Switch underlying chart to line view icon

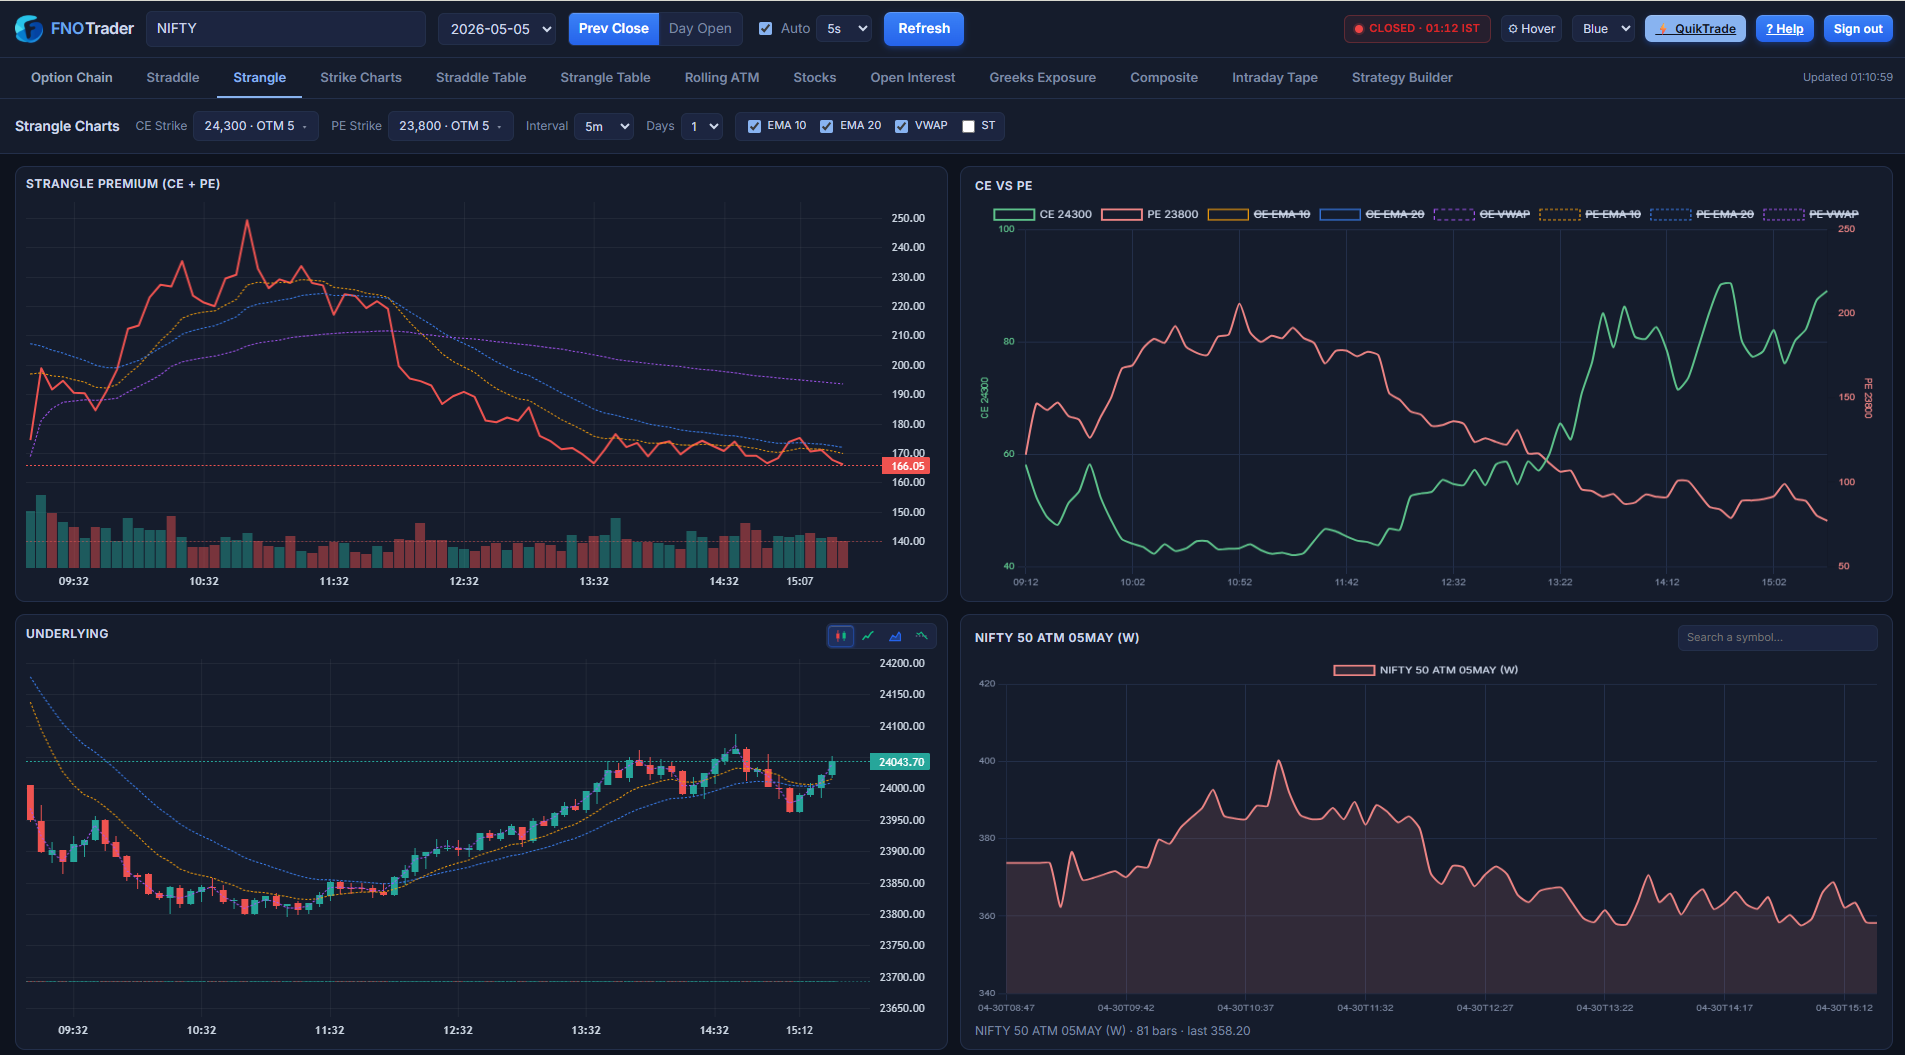[868, 636]
